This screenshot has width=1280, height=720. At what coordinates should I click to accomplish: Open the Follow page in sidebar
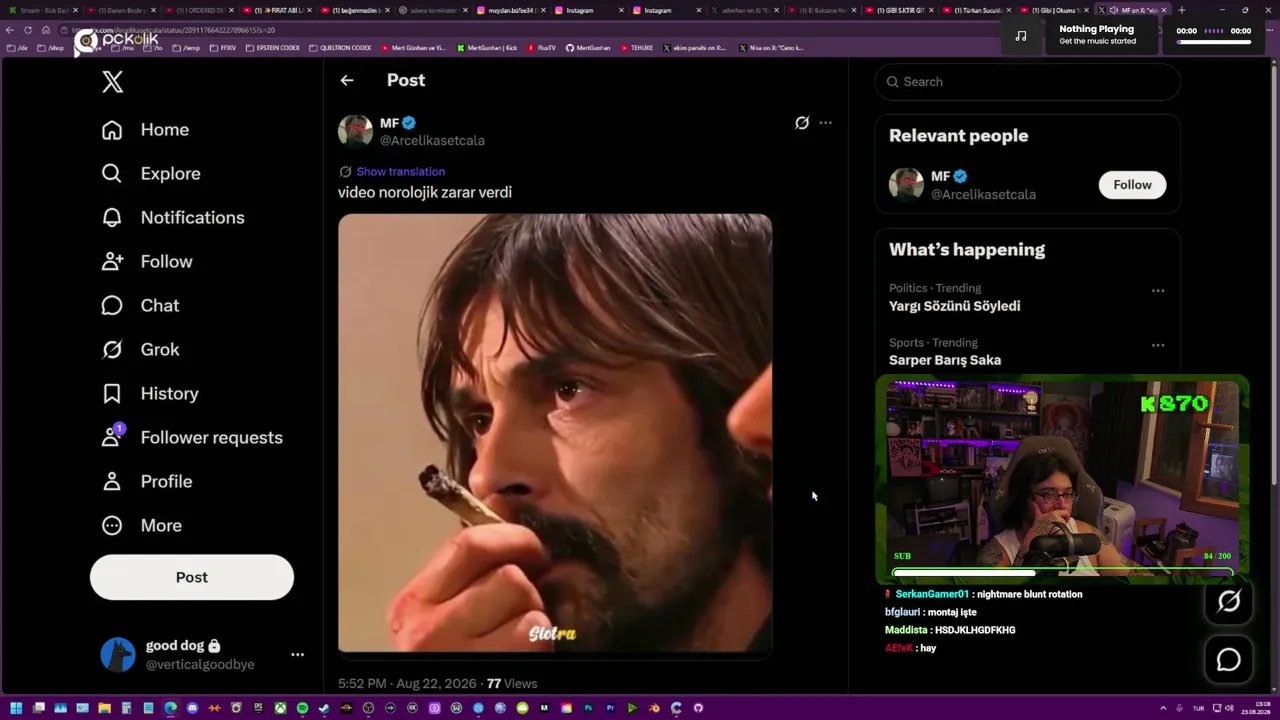[x=147, y=262]
